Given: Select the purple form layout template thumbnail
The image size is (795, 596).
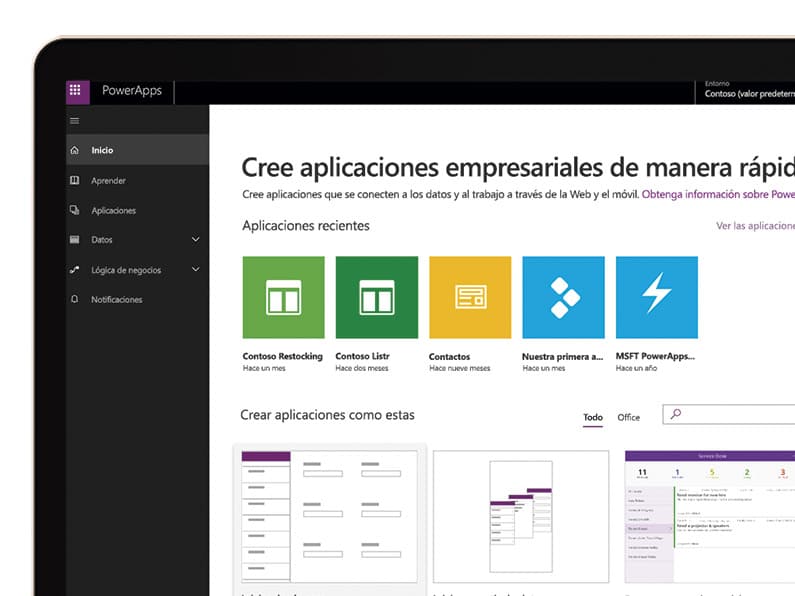Looking at the screenshot, I should (330, 516).
